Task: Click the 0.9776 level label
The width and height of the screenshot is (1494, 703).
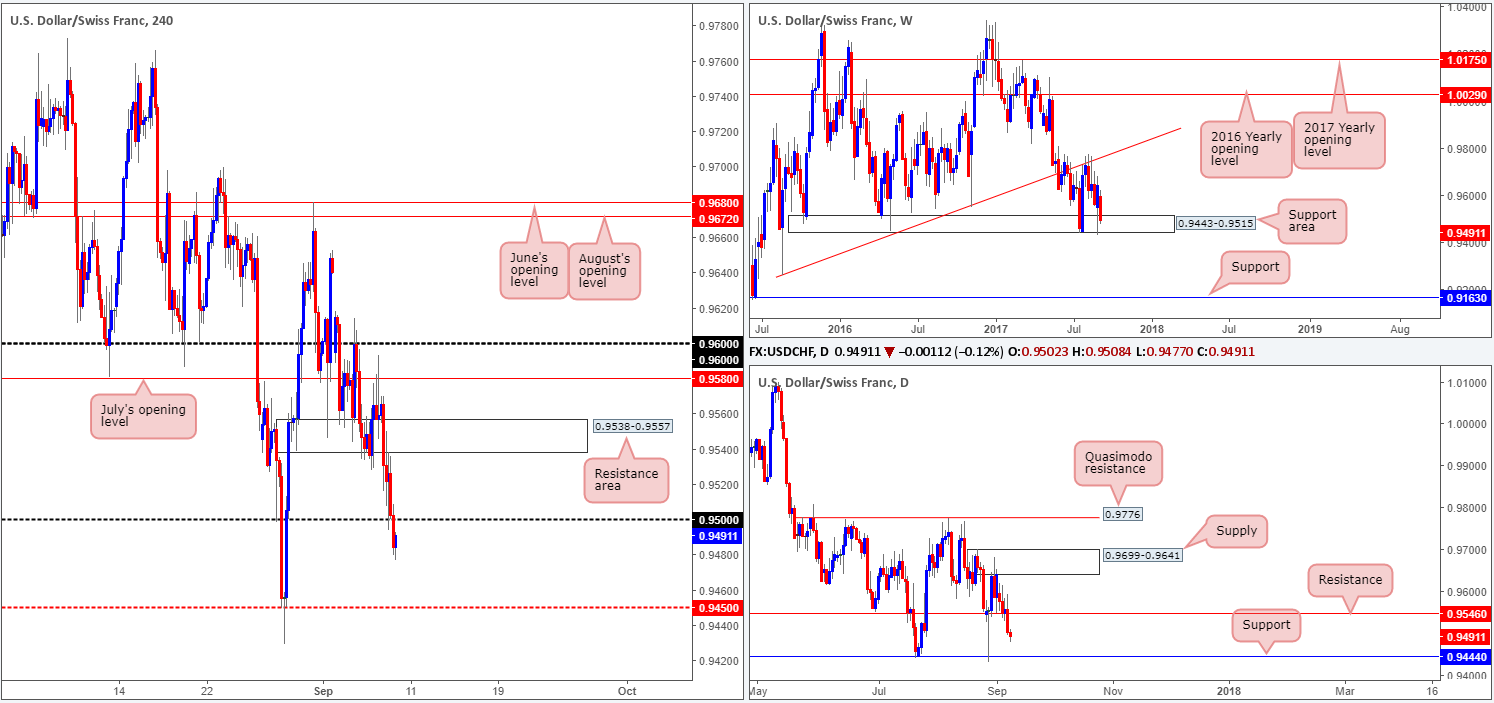Action: (x=1124, y=514)
